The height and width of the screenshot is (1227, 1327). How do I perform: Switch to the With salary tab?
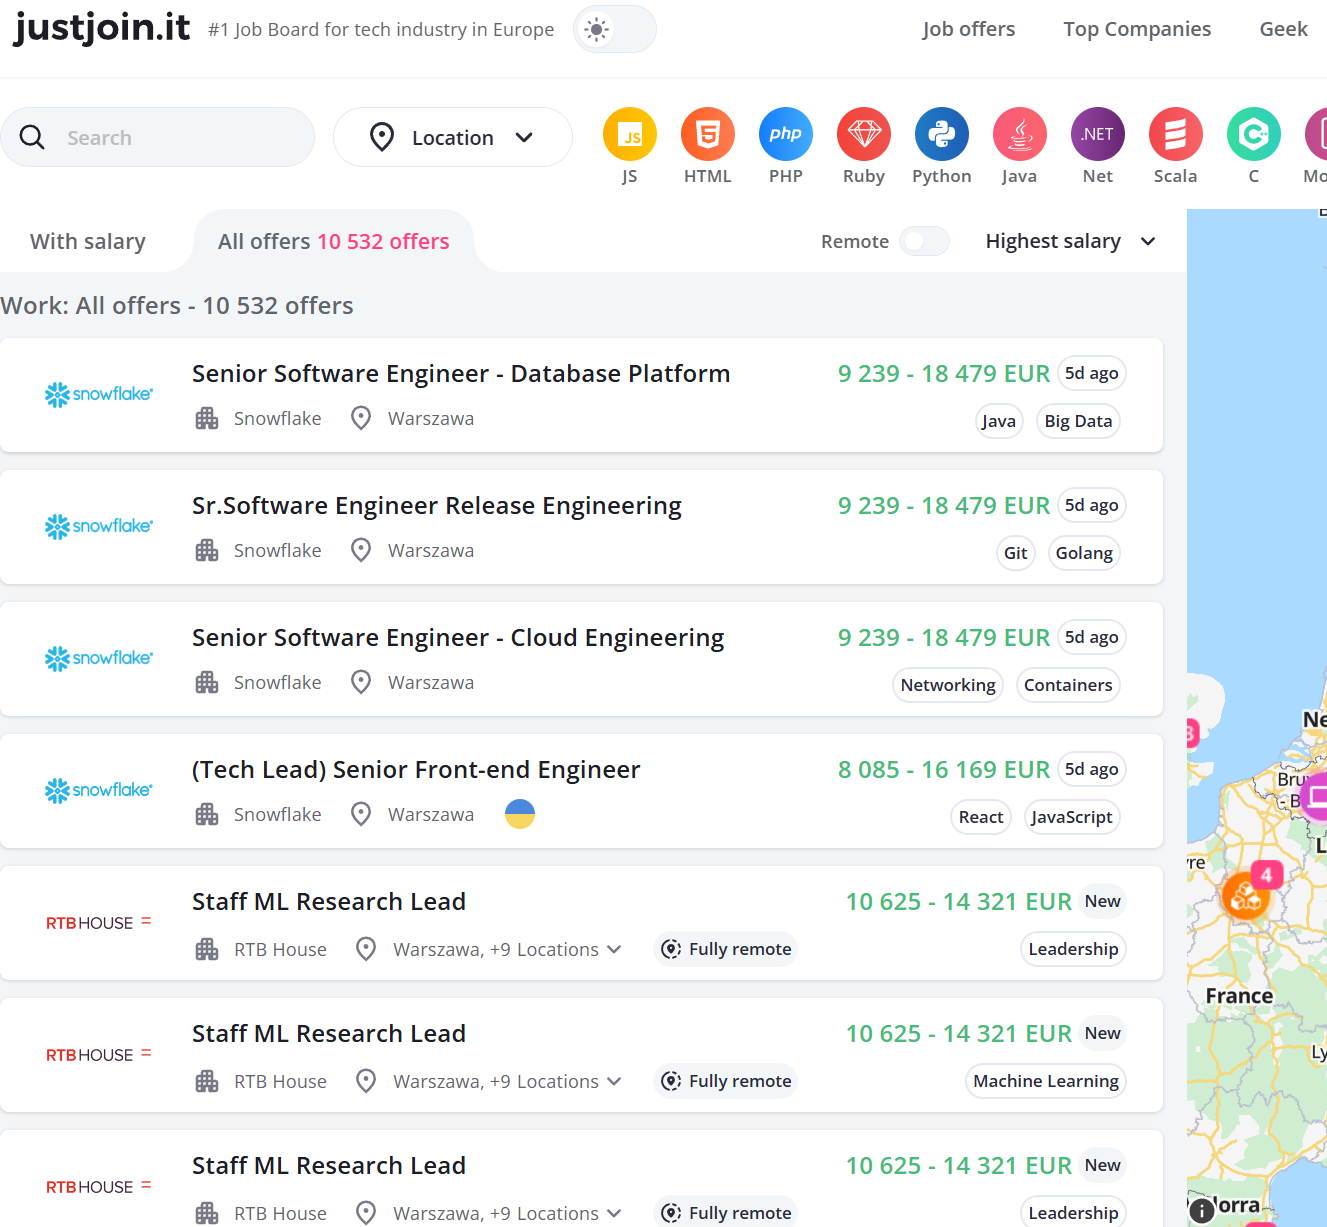point(88,241)
